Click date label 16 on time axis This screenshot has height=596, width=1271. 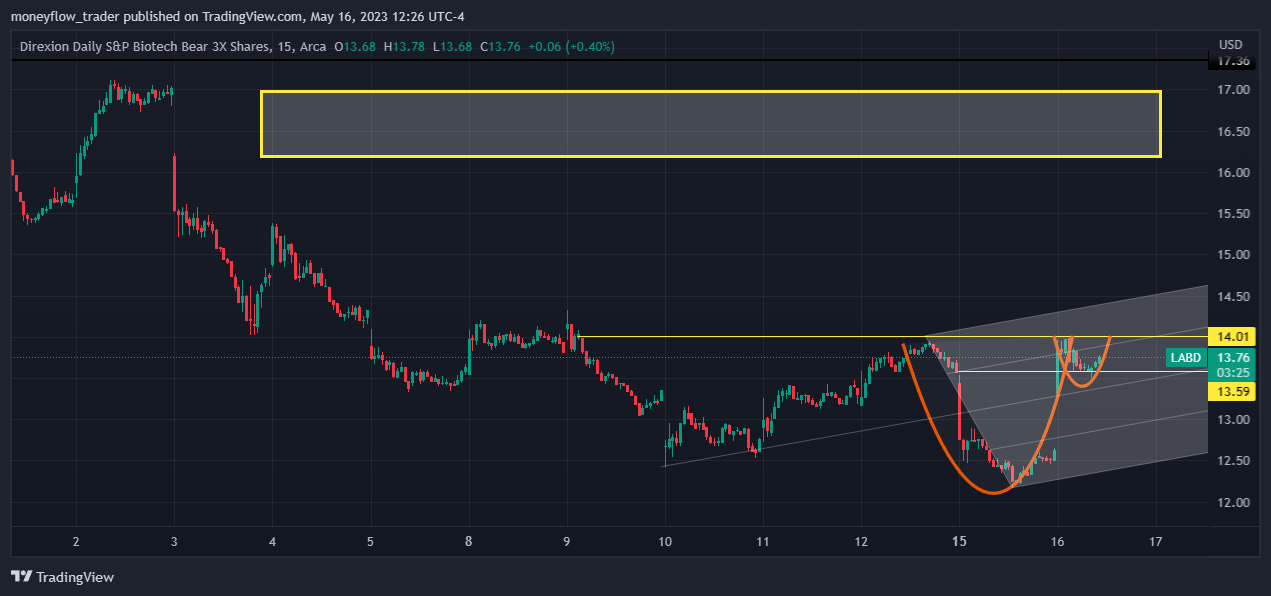click(x=1058, y=541)
